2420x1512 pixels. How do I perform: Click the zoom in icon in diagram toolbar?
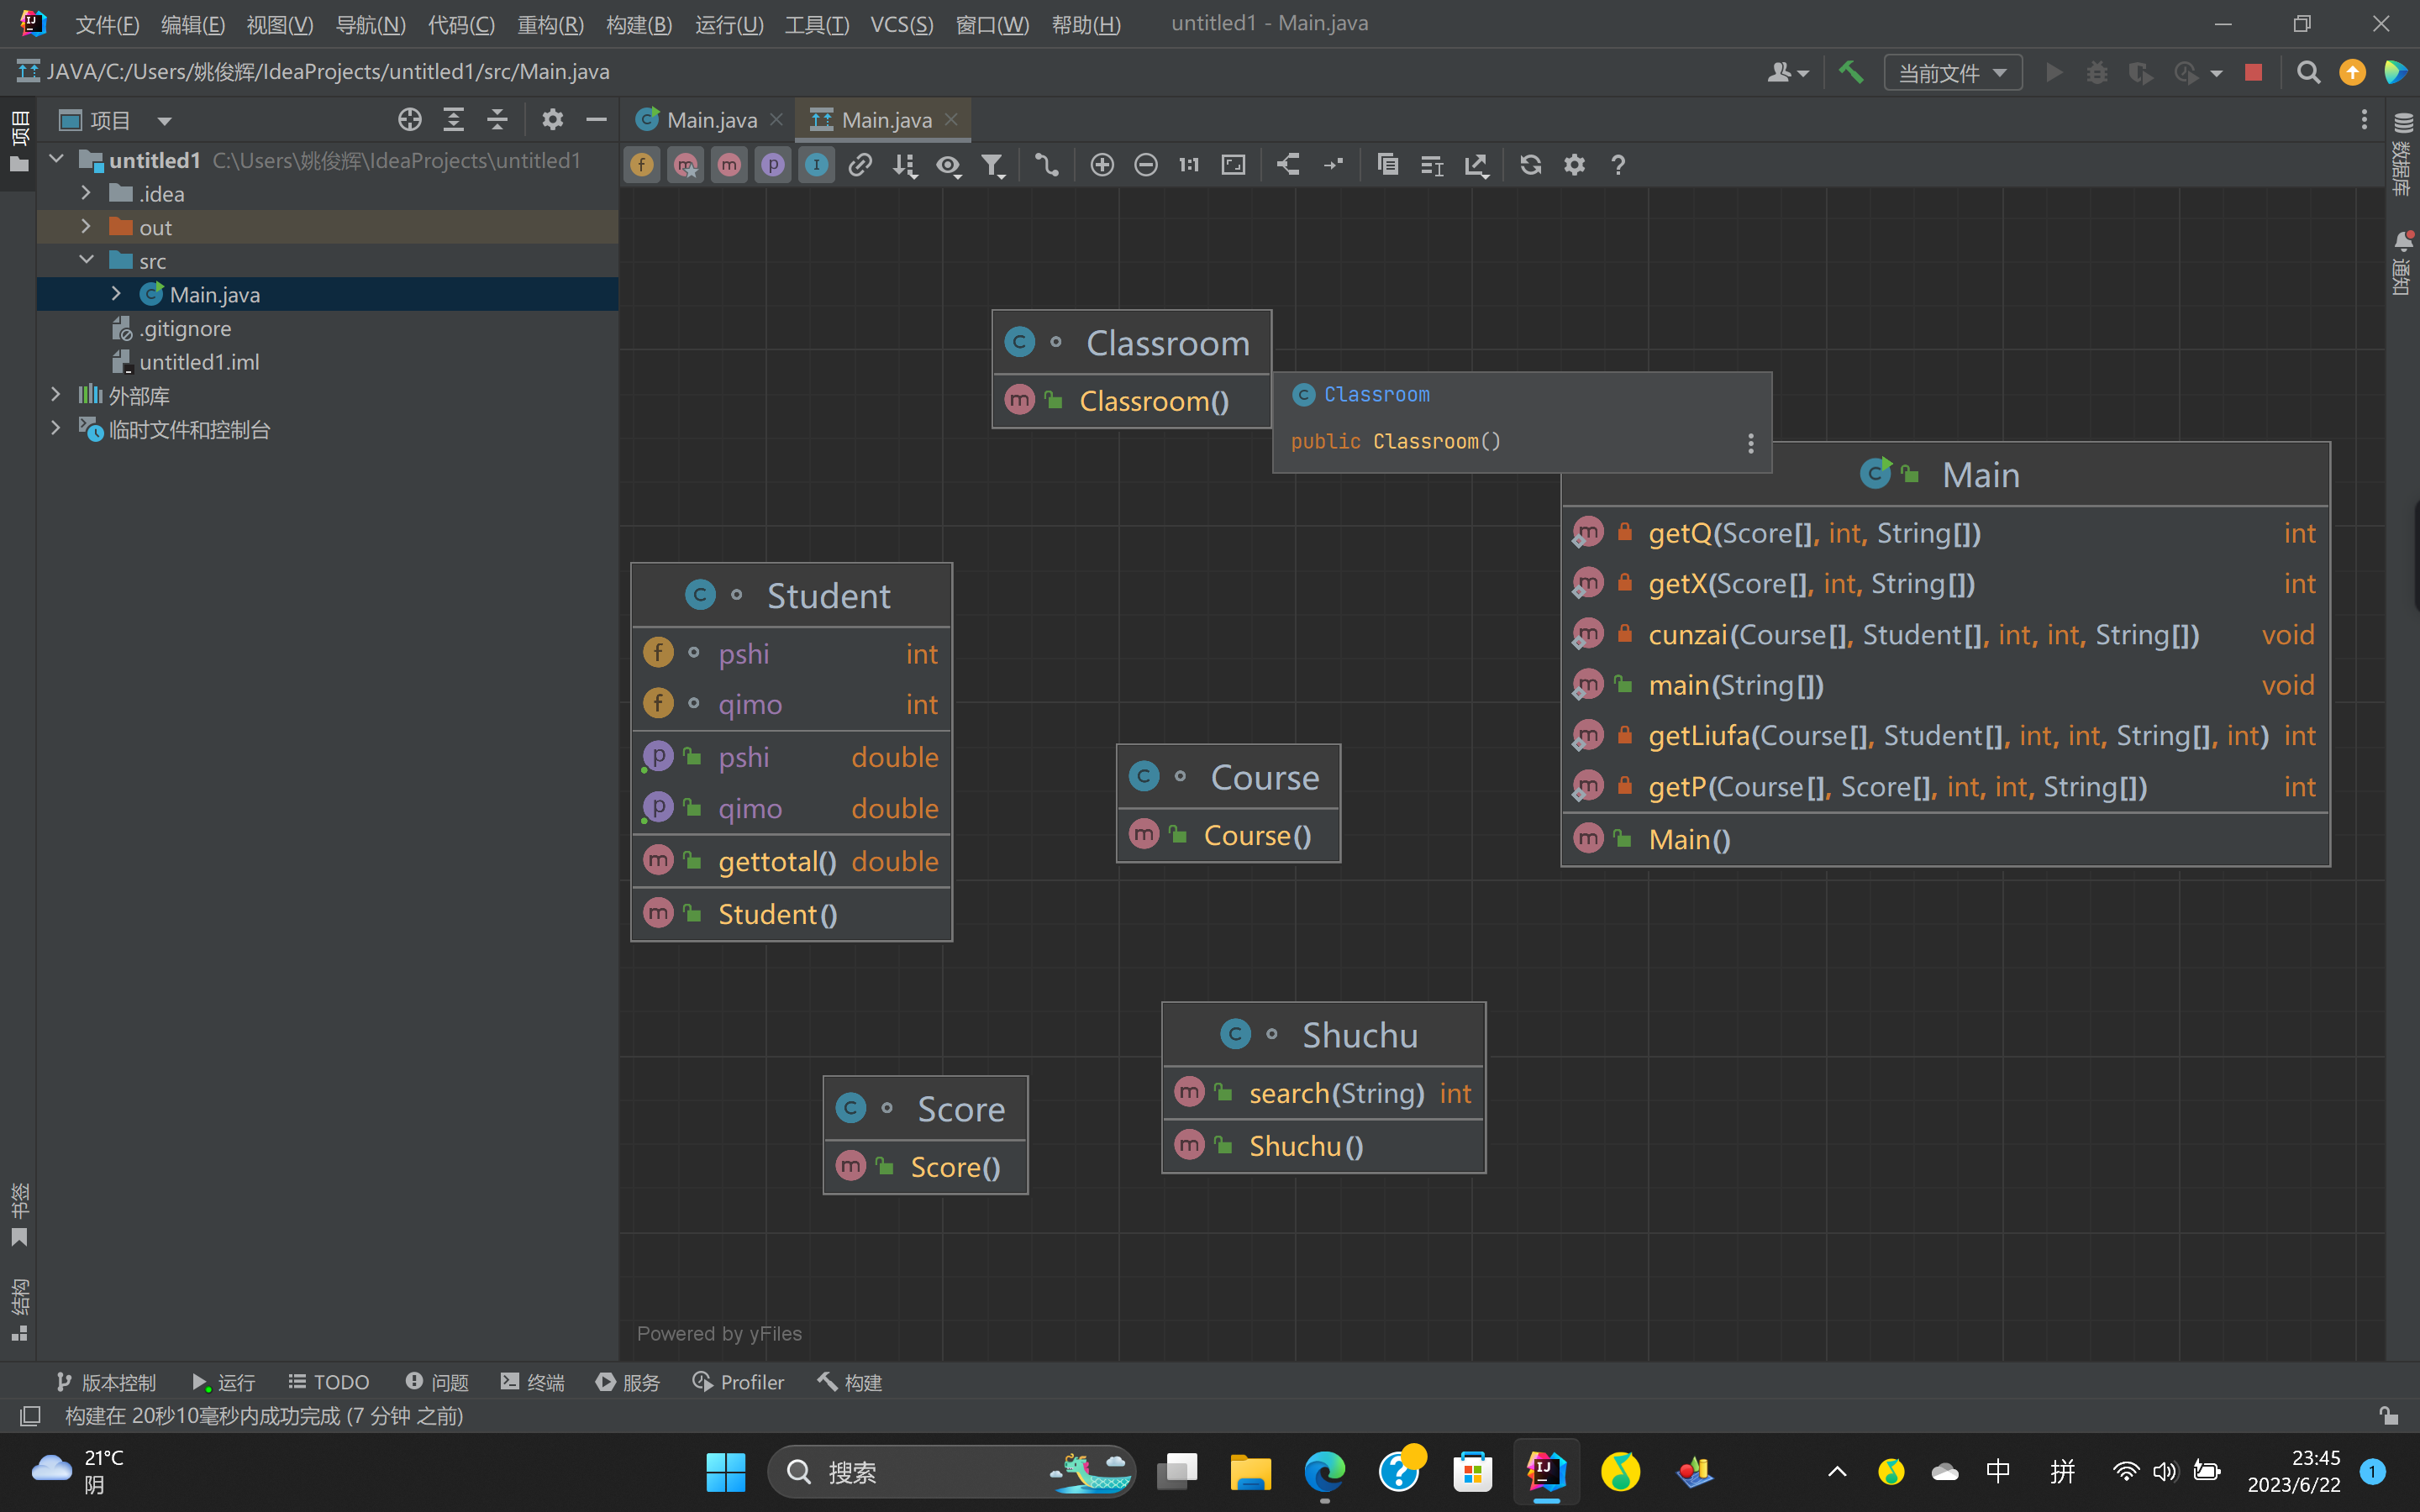tap(1102, 165)
